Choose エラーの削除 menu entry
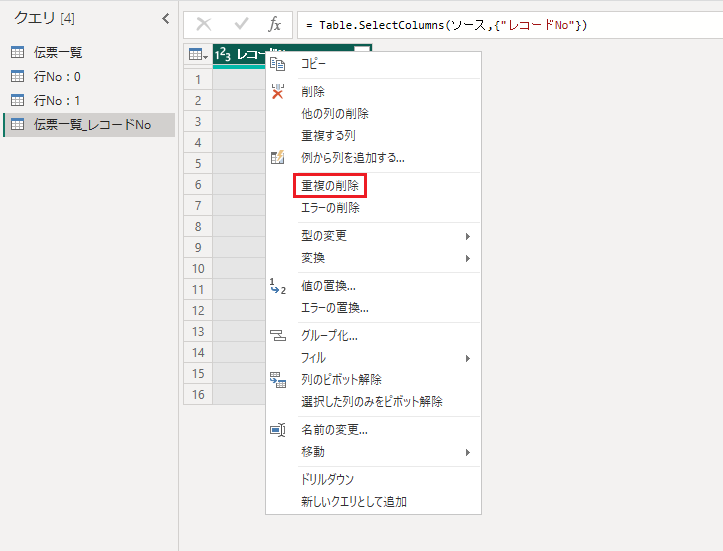The width and height of the screenshot is (723, 551). coord(330,208)
